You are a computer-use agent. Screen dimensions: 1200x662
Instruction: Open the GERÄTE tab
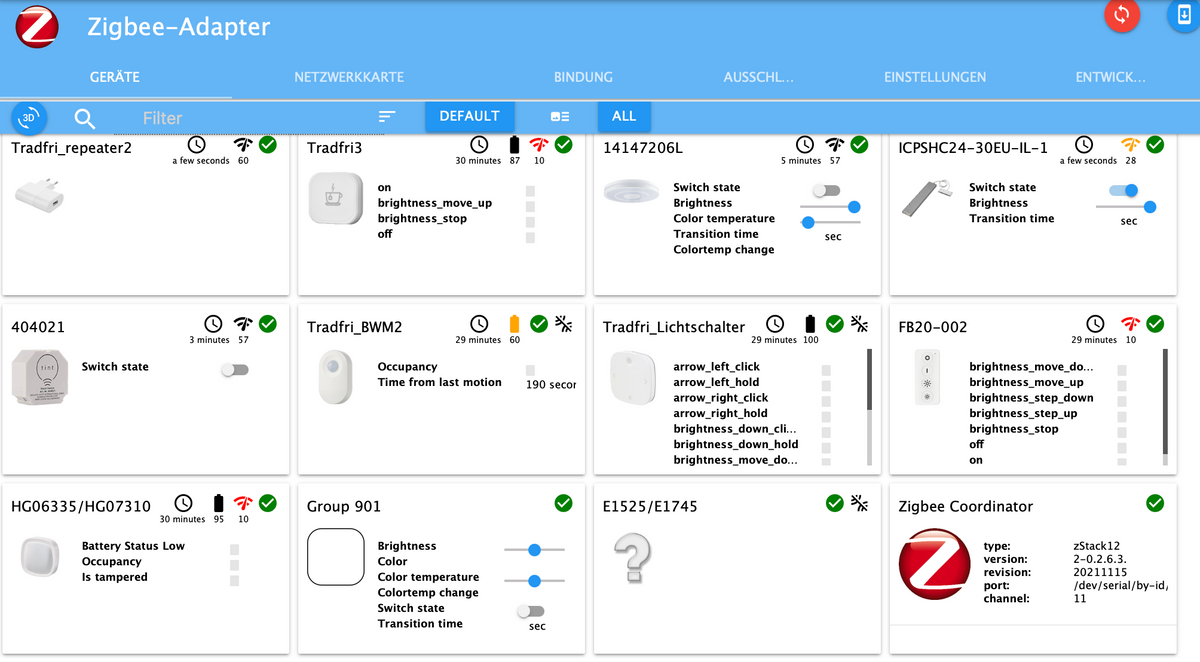click(x=115, y=77)
